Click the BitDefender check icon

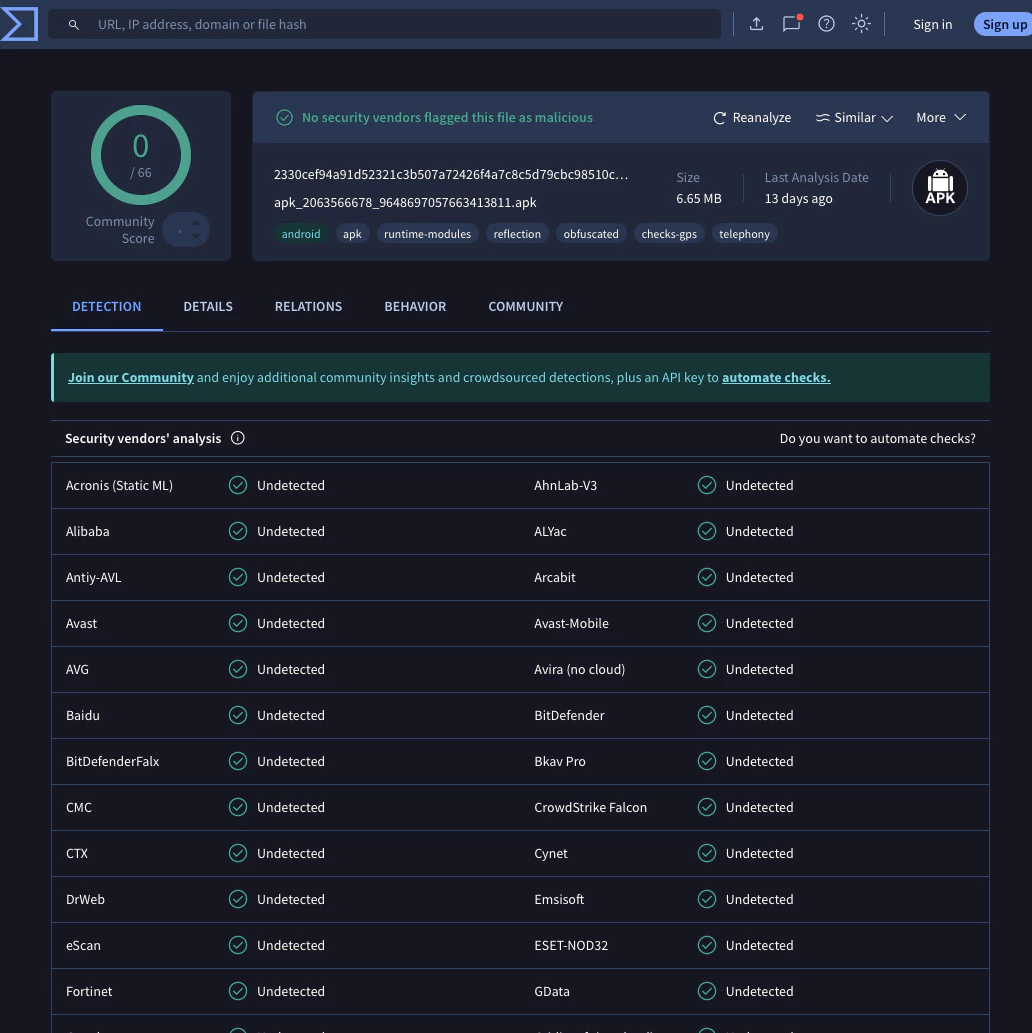coord(707,715)
